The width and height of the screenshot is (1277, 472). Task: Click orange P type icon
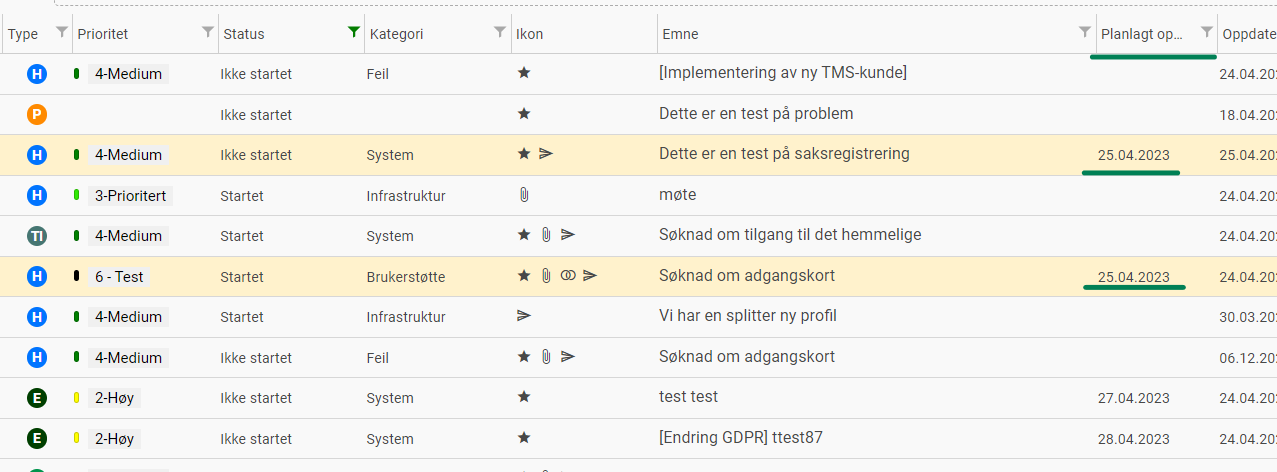coord(37,114)
